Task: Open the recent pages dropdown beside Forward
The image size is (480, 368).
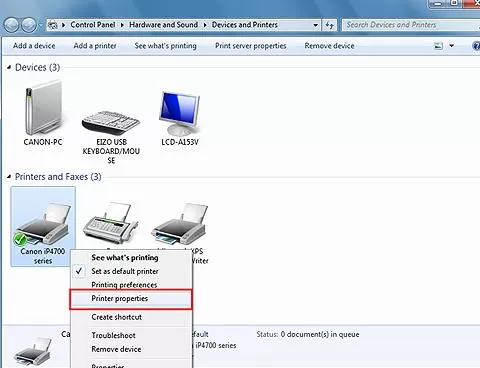Action: pos(41,25)
